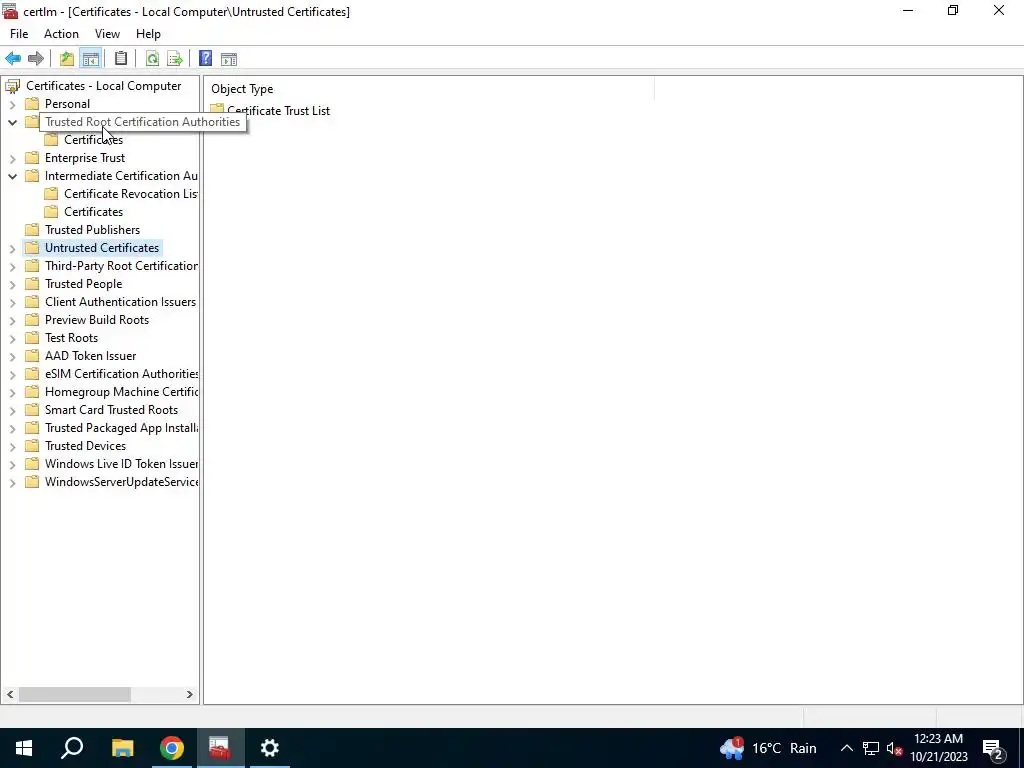
Task: Go up one level with the folder icon
Action: (x=67, y=59)
